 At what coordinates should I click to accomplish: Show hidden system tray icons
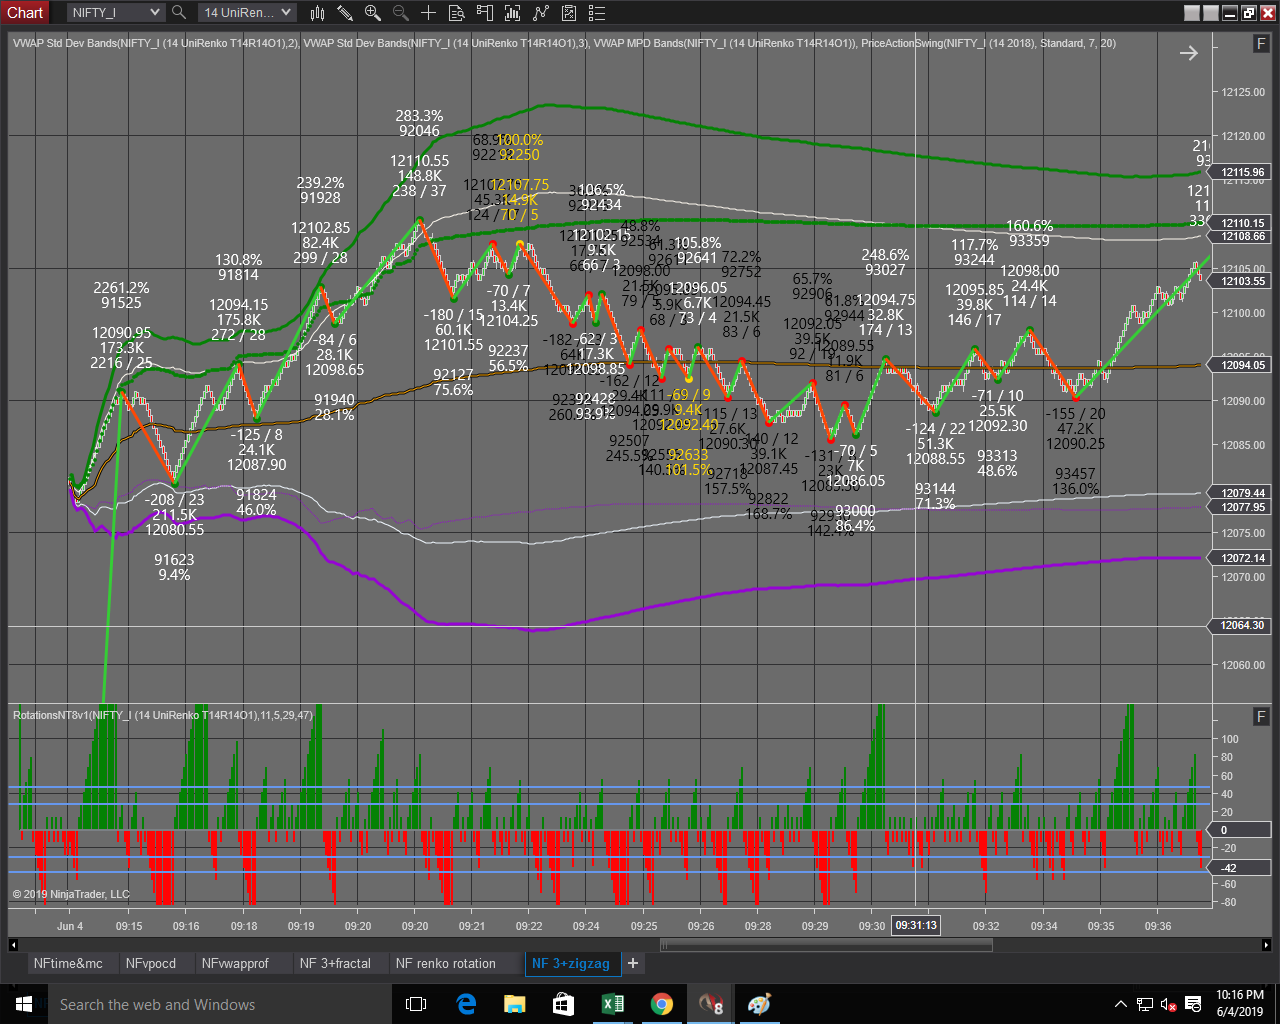pyautogui.click(x=1121, y=1004)
